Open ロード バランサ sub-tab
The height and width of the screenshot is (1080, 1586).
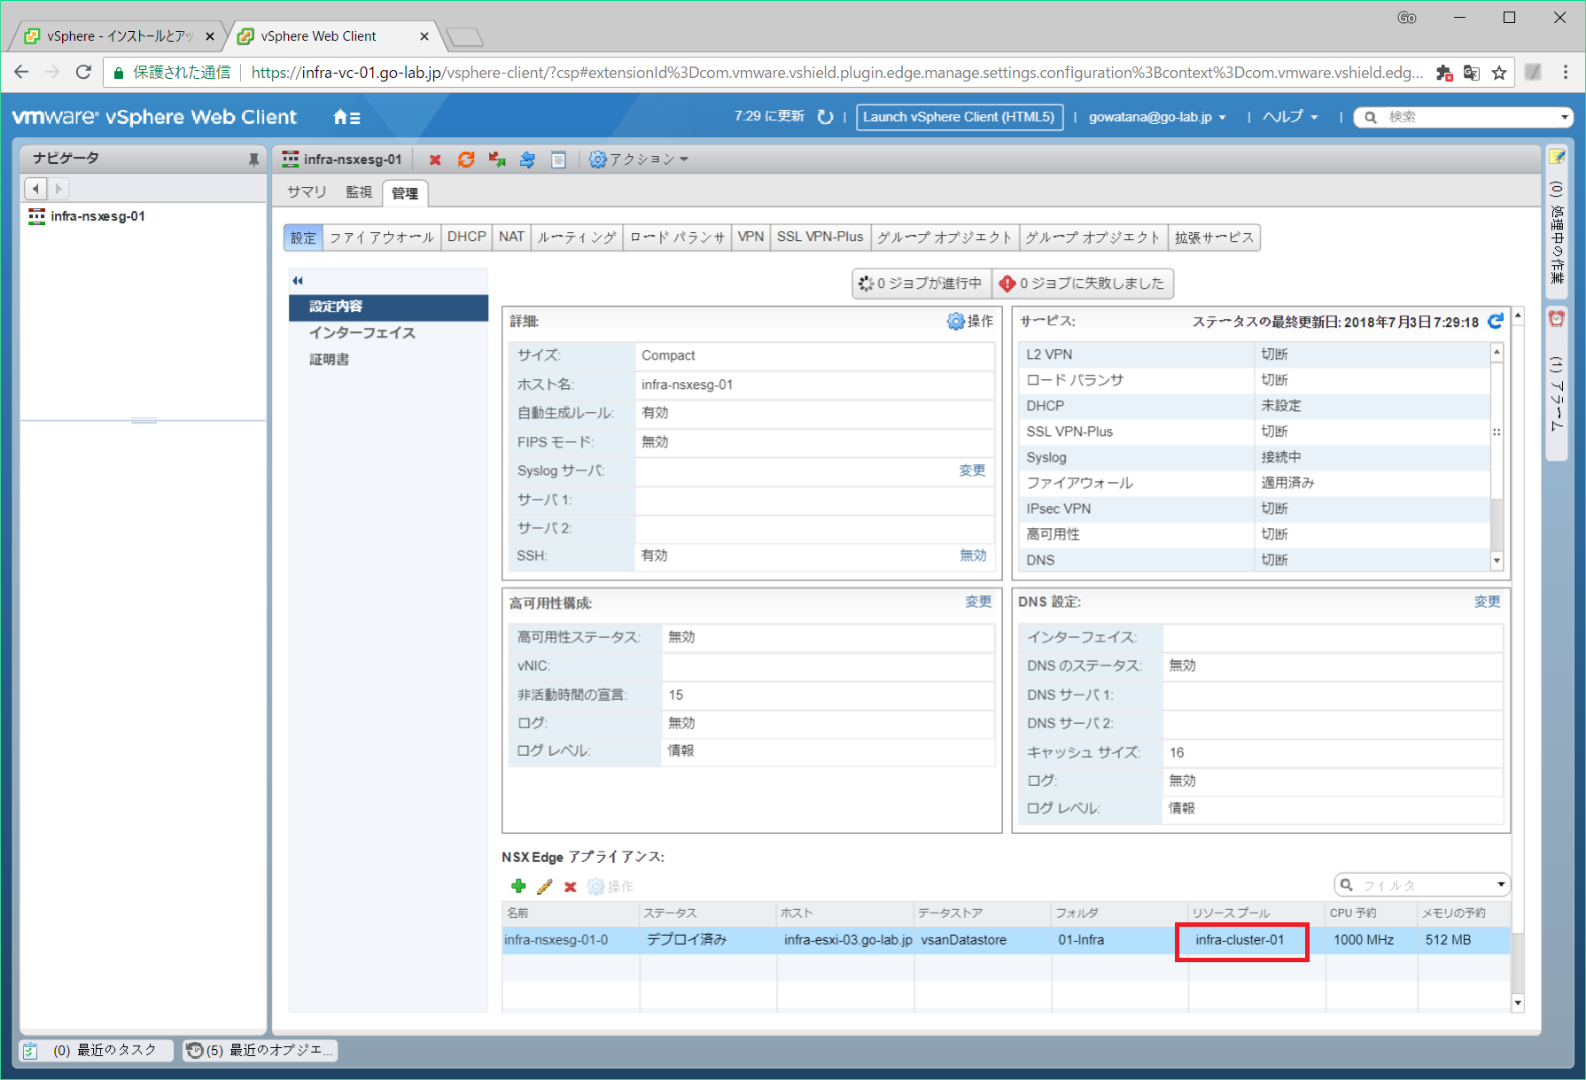pos(677,237)
